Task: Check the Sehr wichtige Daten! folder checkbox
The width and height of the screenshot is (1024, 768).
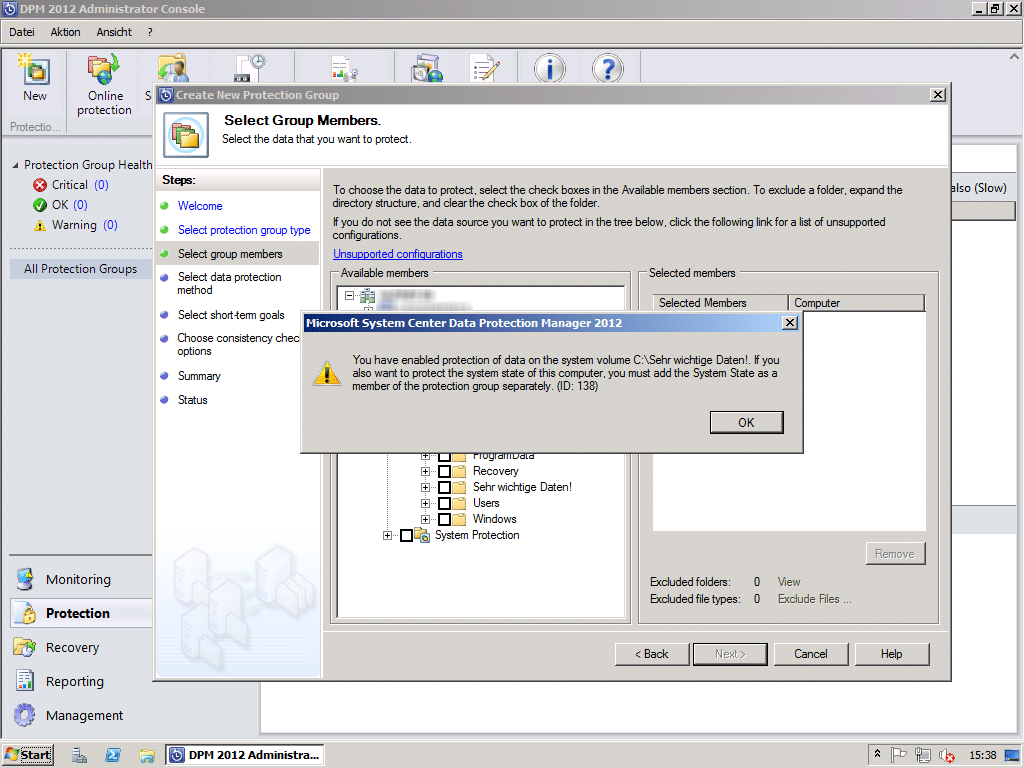Action: [x=444, y=487]
